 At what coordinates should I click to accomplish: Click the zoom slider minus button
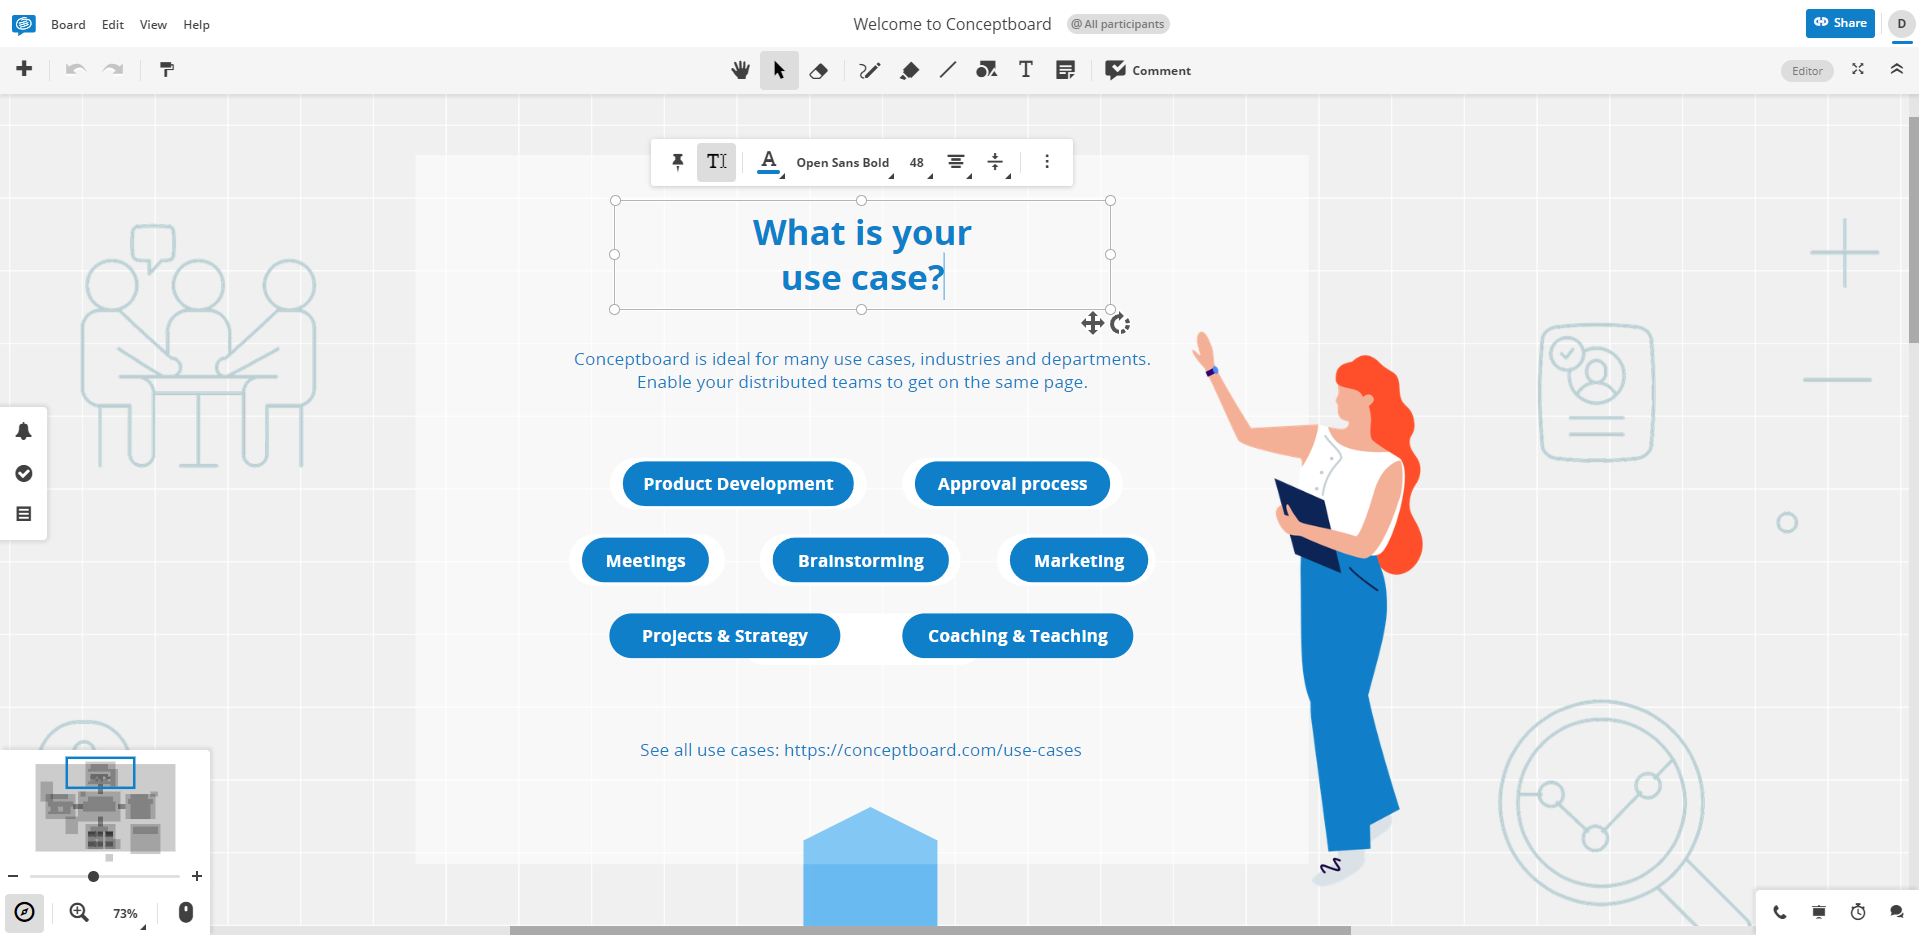pyautogui.click(x=13, y=876)
